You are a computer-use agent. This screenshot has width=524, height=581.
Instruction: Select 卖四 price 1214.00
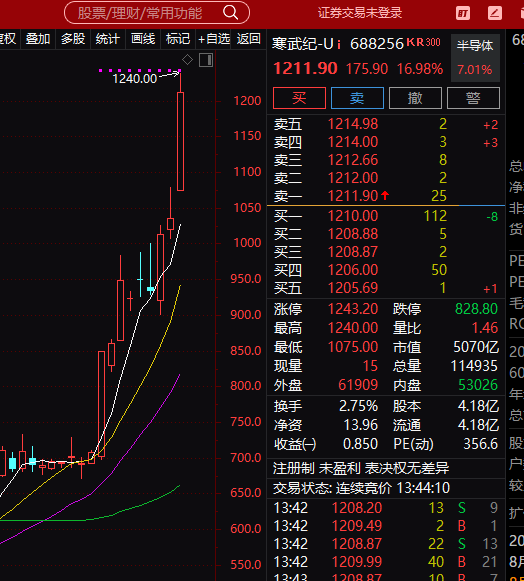(353, 142)
